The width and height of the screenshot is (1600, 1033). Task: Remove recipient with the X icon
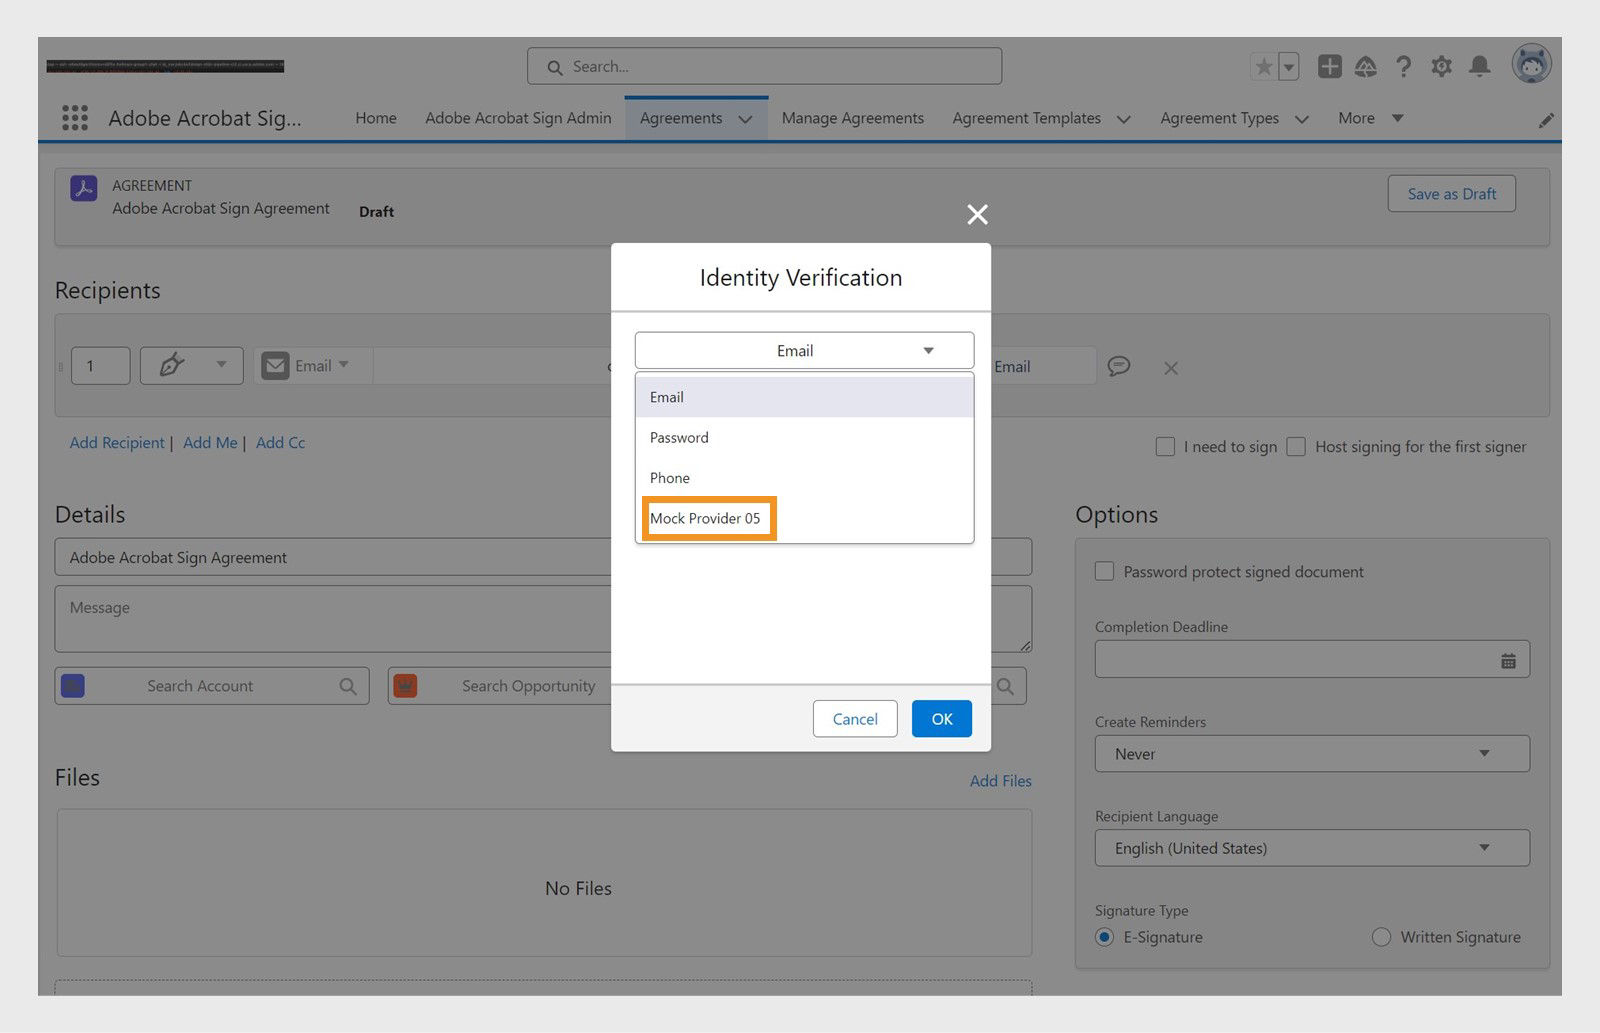1171,368
